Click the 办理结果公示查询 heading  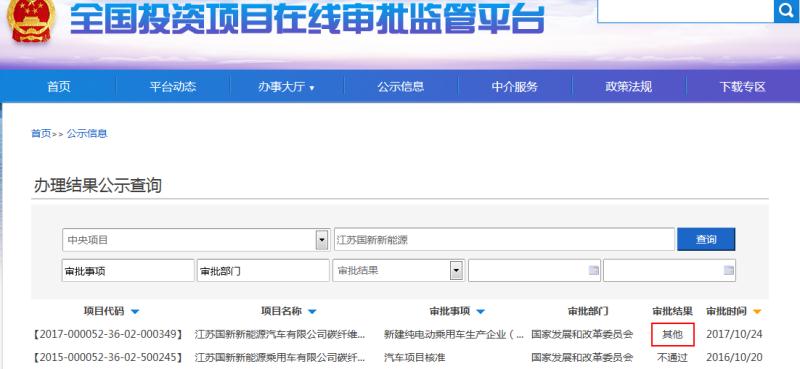97,186
